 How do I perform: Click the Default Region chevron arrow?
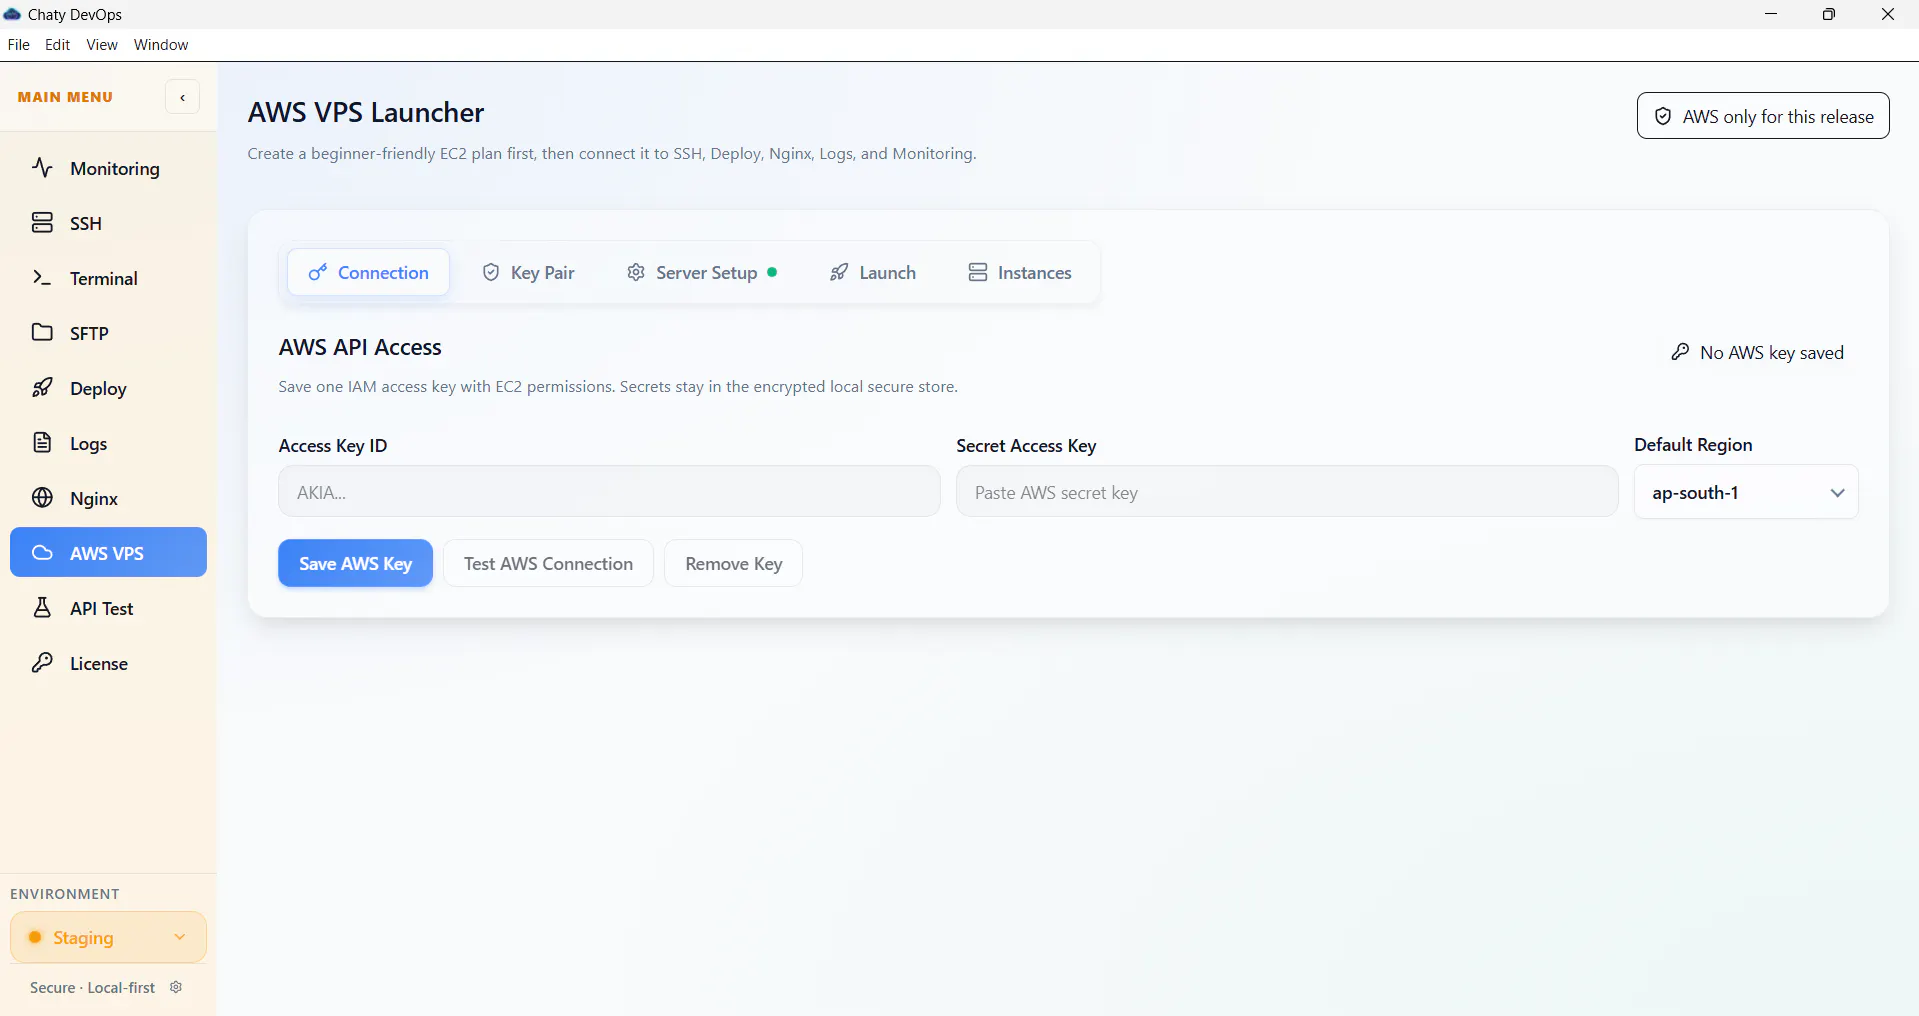click(x=1837, y=493)
